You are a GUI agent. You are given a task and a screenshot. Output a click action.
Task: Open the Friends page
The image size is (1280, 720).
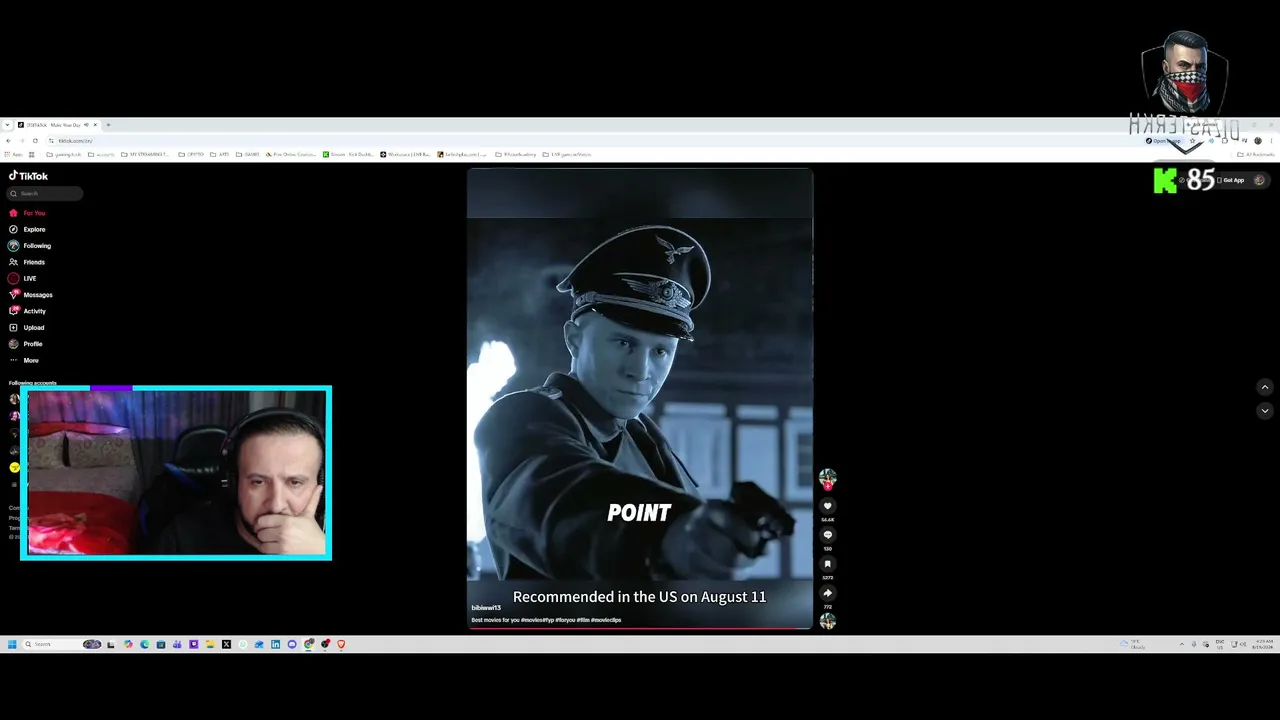coord(28,262)
